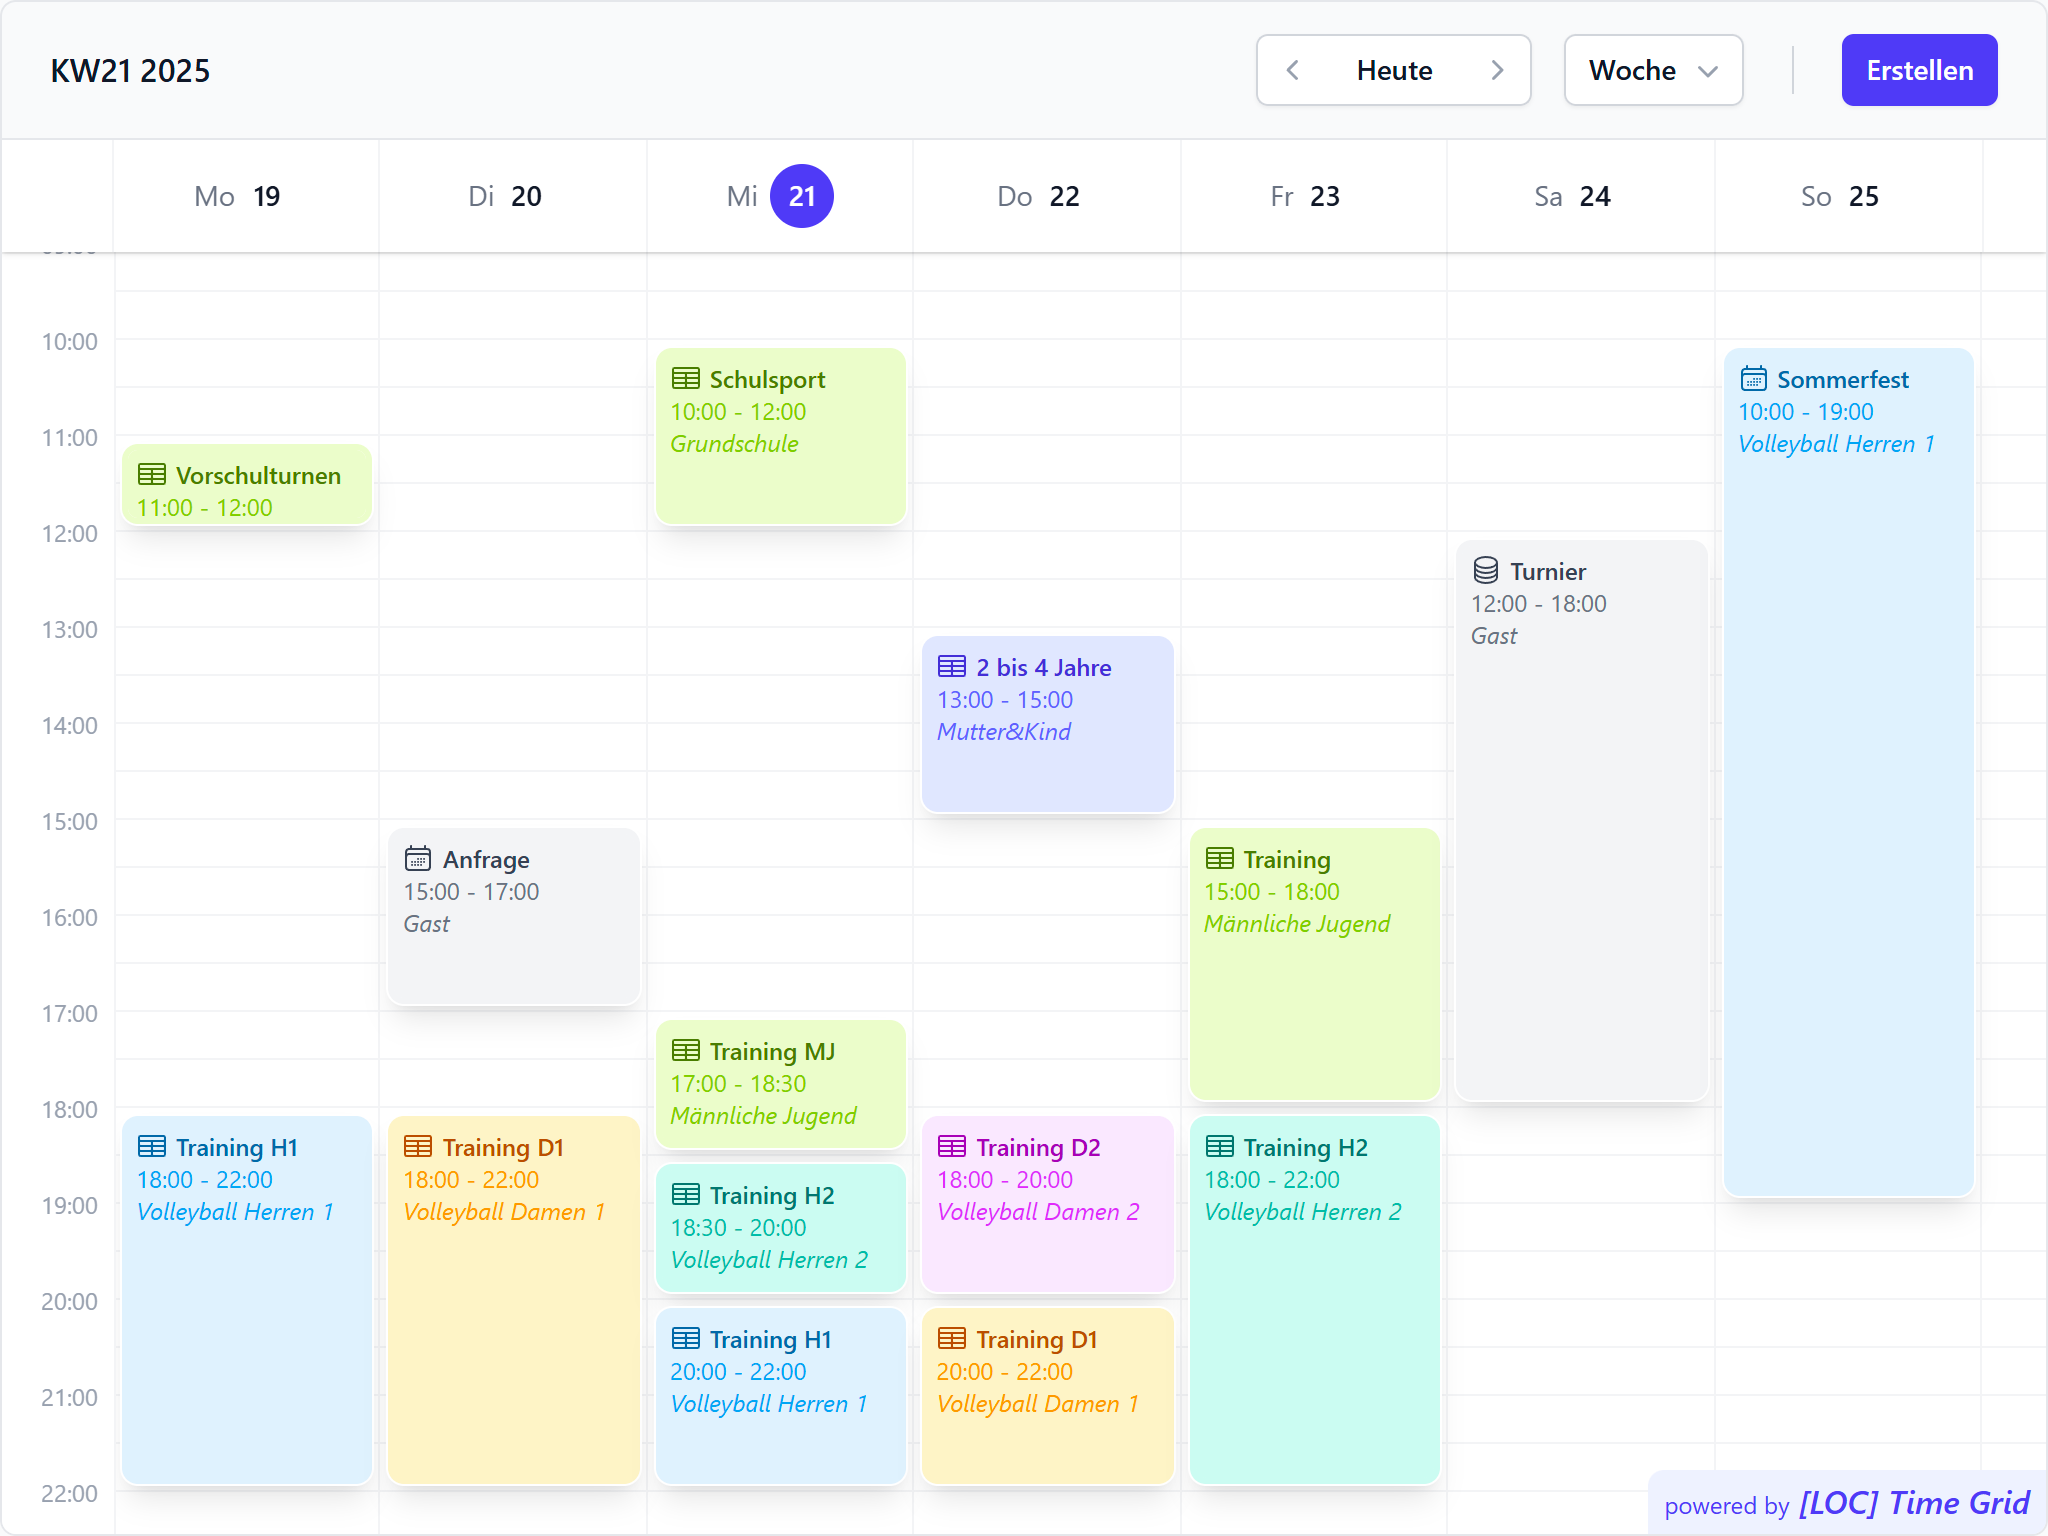2048x1536 pixels.
Task: Click table icon on Training D2 event
Action: click(x=952, y=1147)
